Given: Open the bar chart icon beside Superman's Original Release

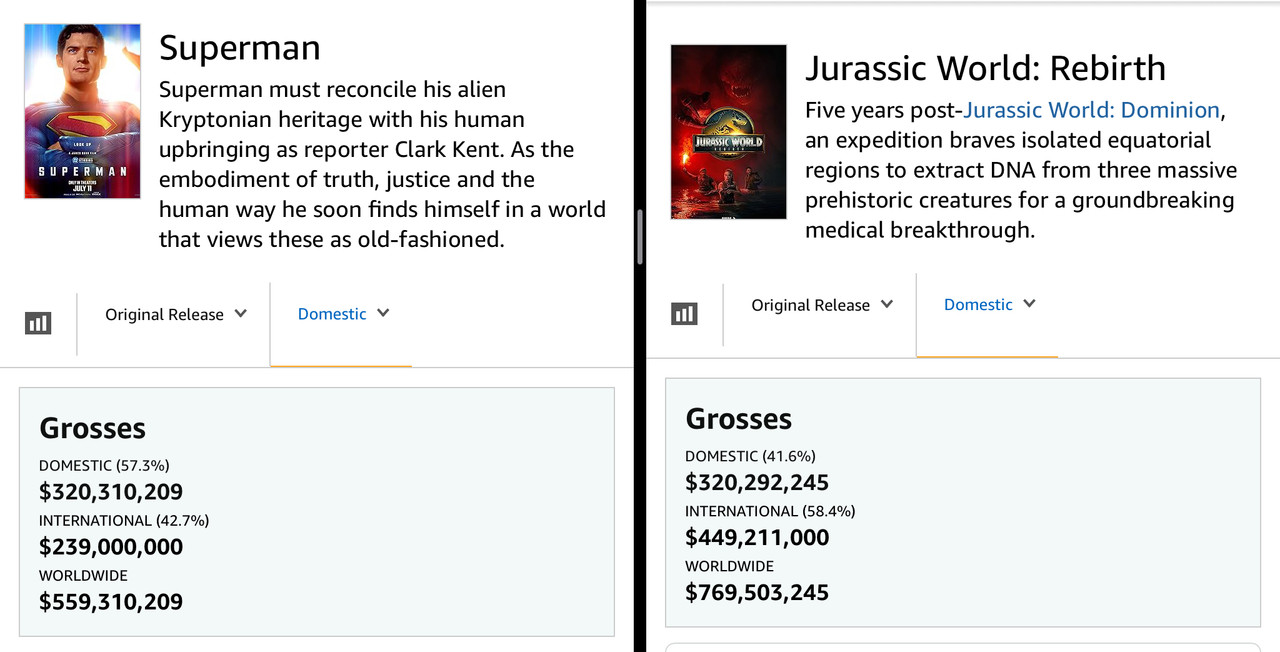Looking at the screenshot, I should (x=38, y=323).
